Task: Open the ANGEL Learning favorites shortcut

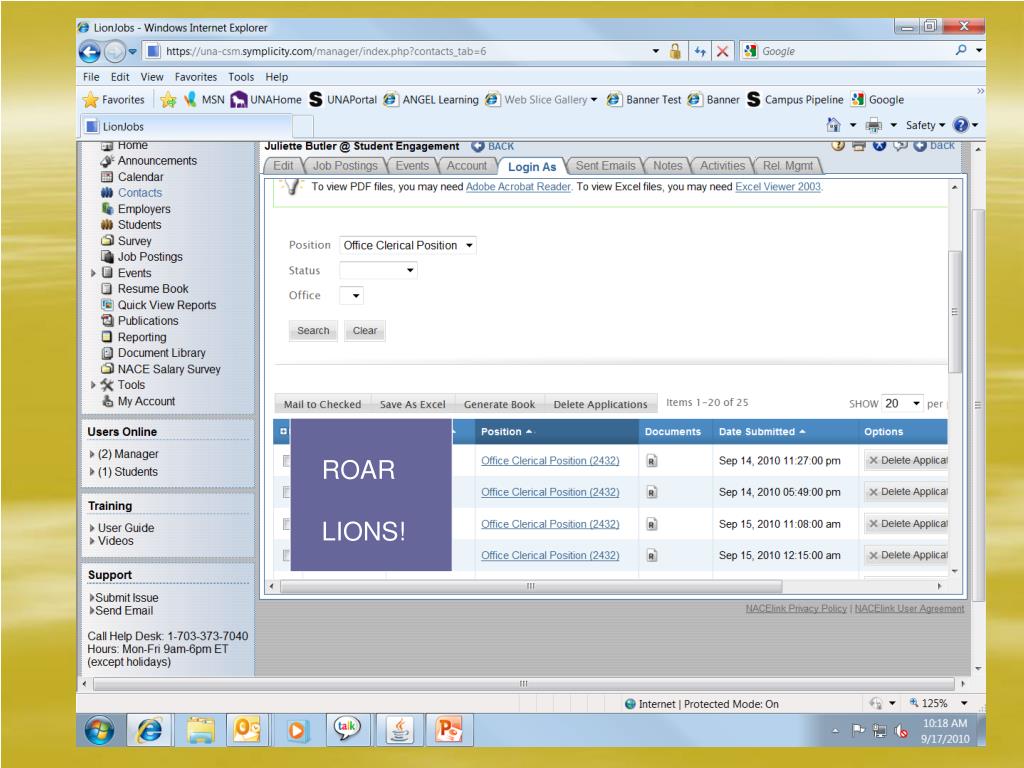Action: [x=431, y=100]
